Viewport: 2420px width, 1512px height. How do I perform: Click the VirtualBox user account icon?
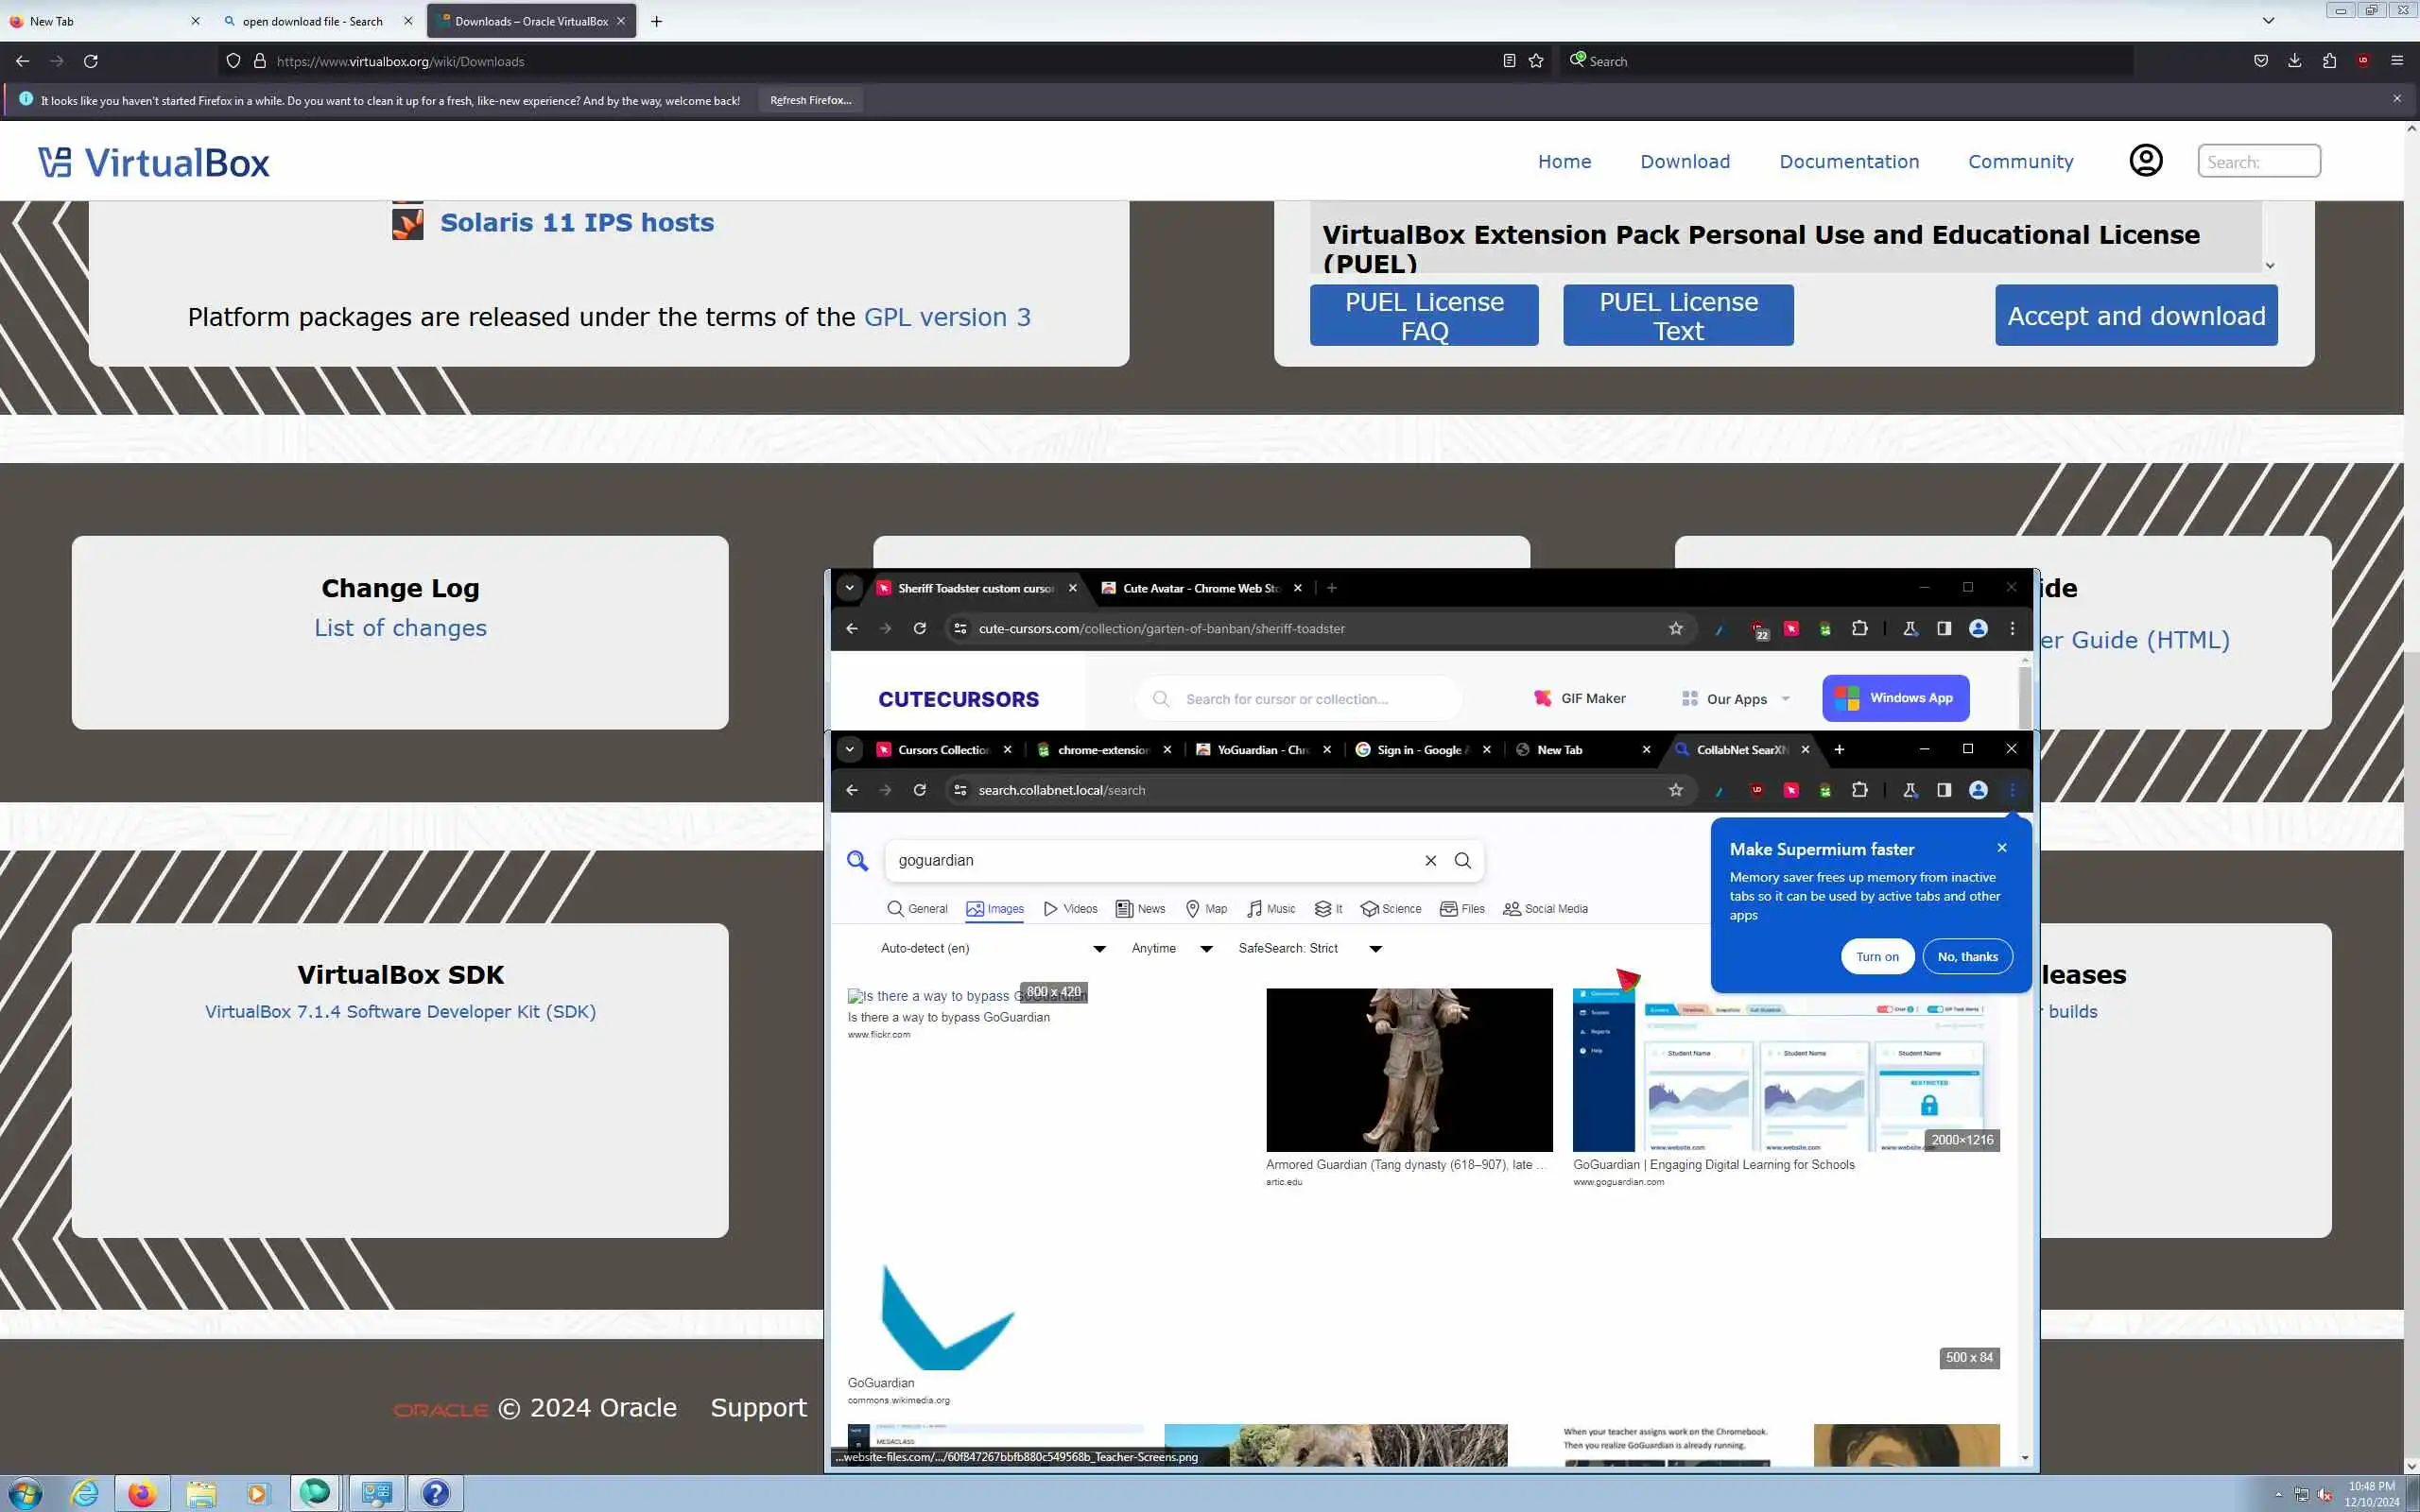pyautogui.click(x=2145, y=161)
